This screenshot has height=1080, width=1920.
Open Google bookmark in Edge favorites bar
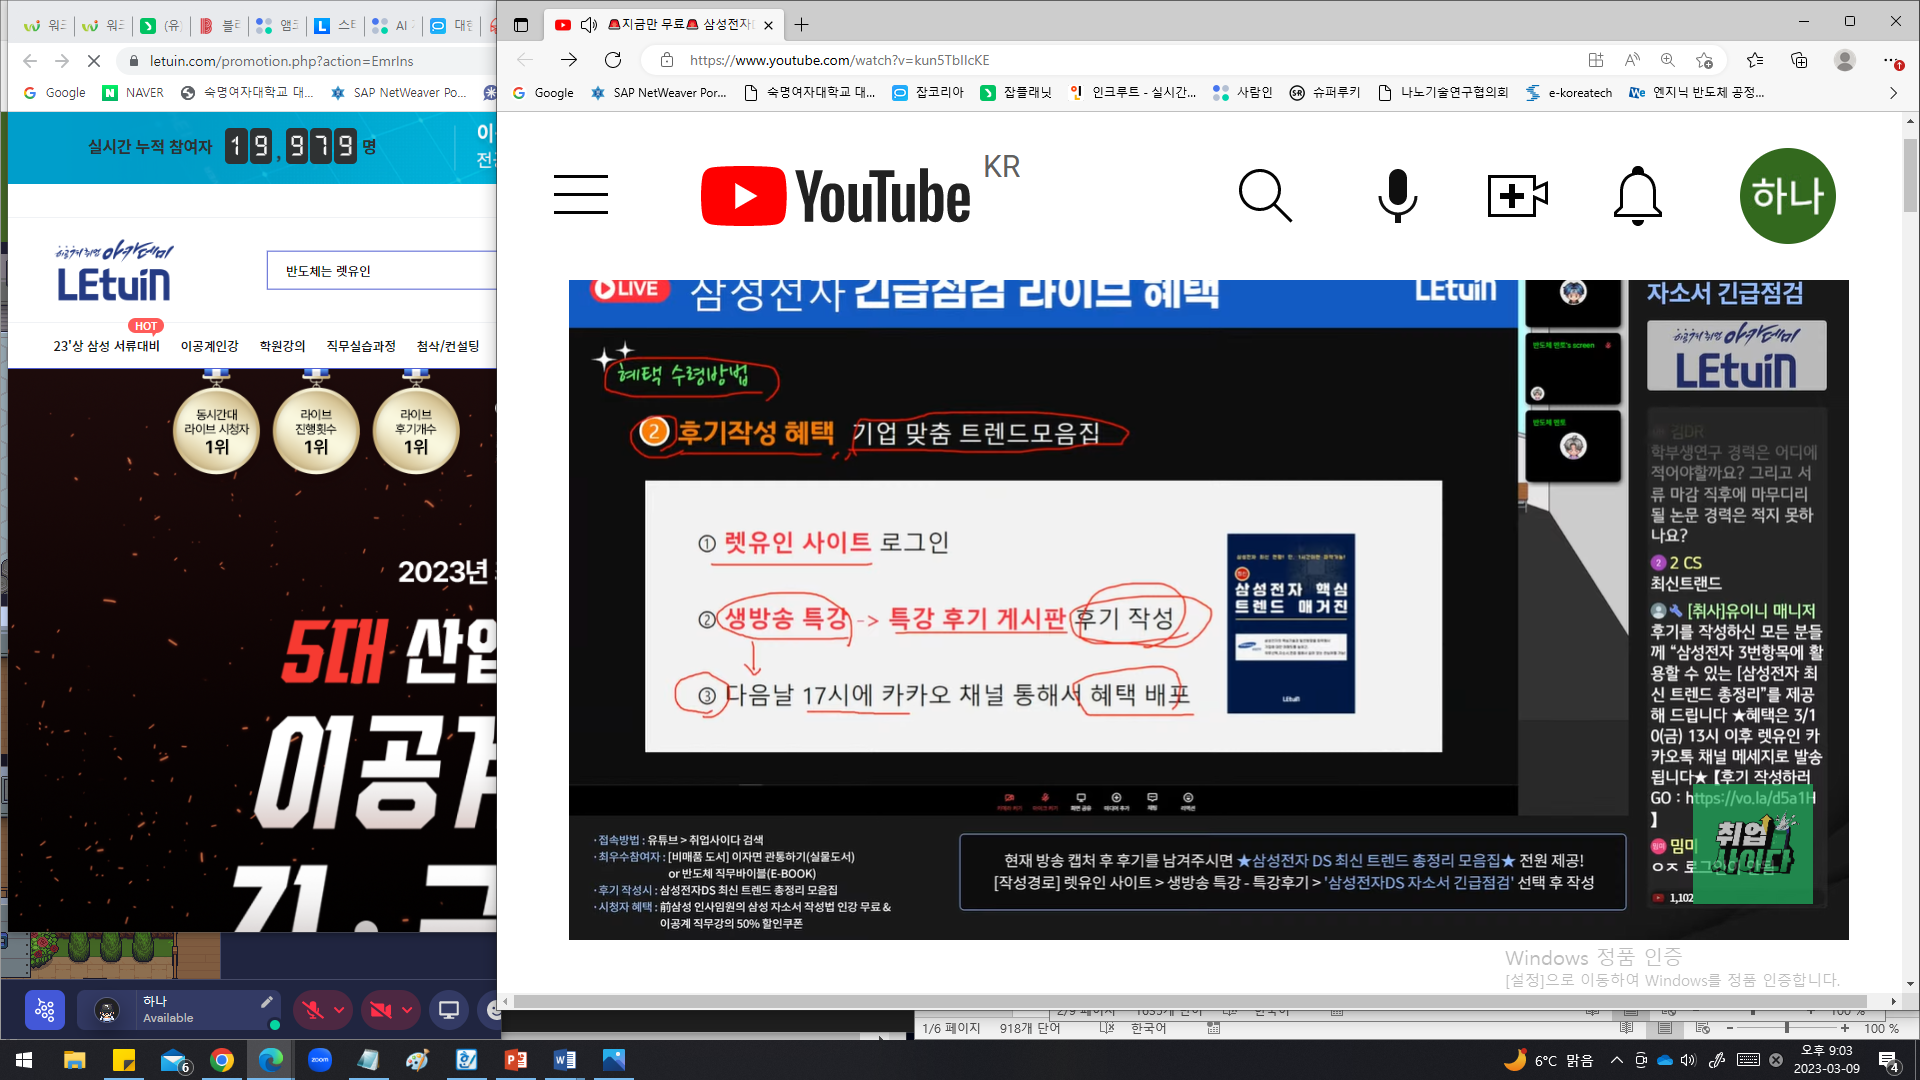[543, 93]
